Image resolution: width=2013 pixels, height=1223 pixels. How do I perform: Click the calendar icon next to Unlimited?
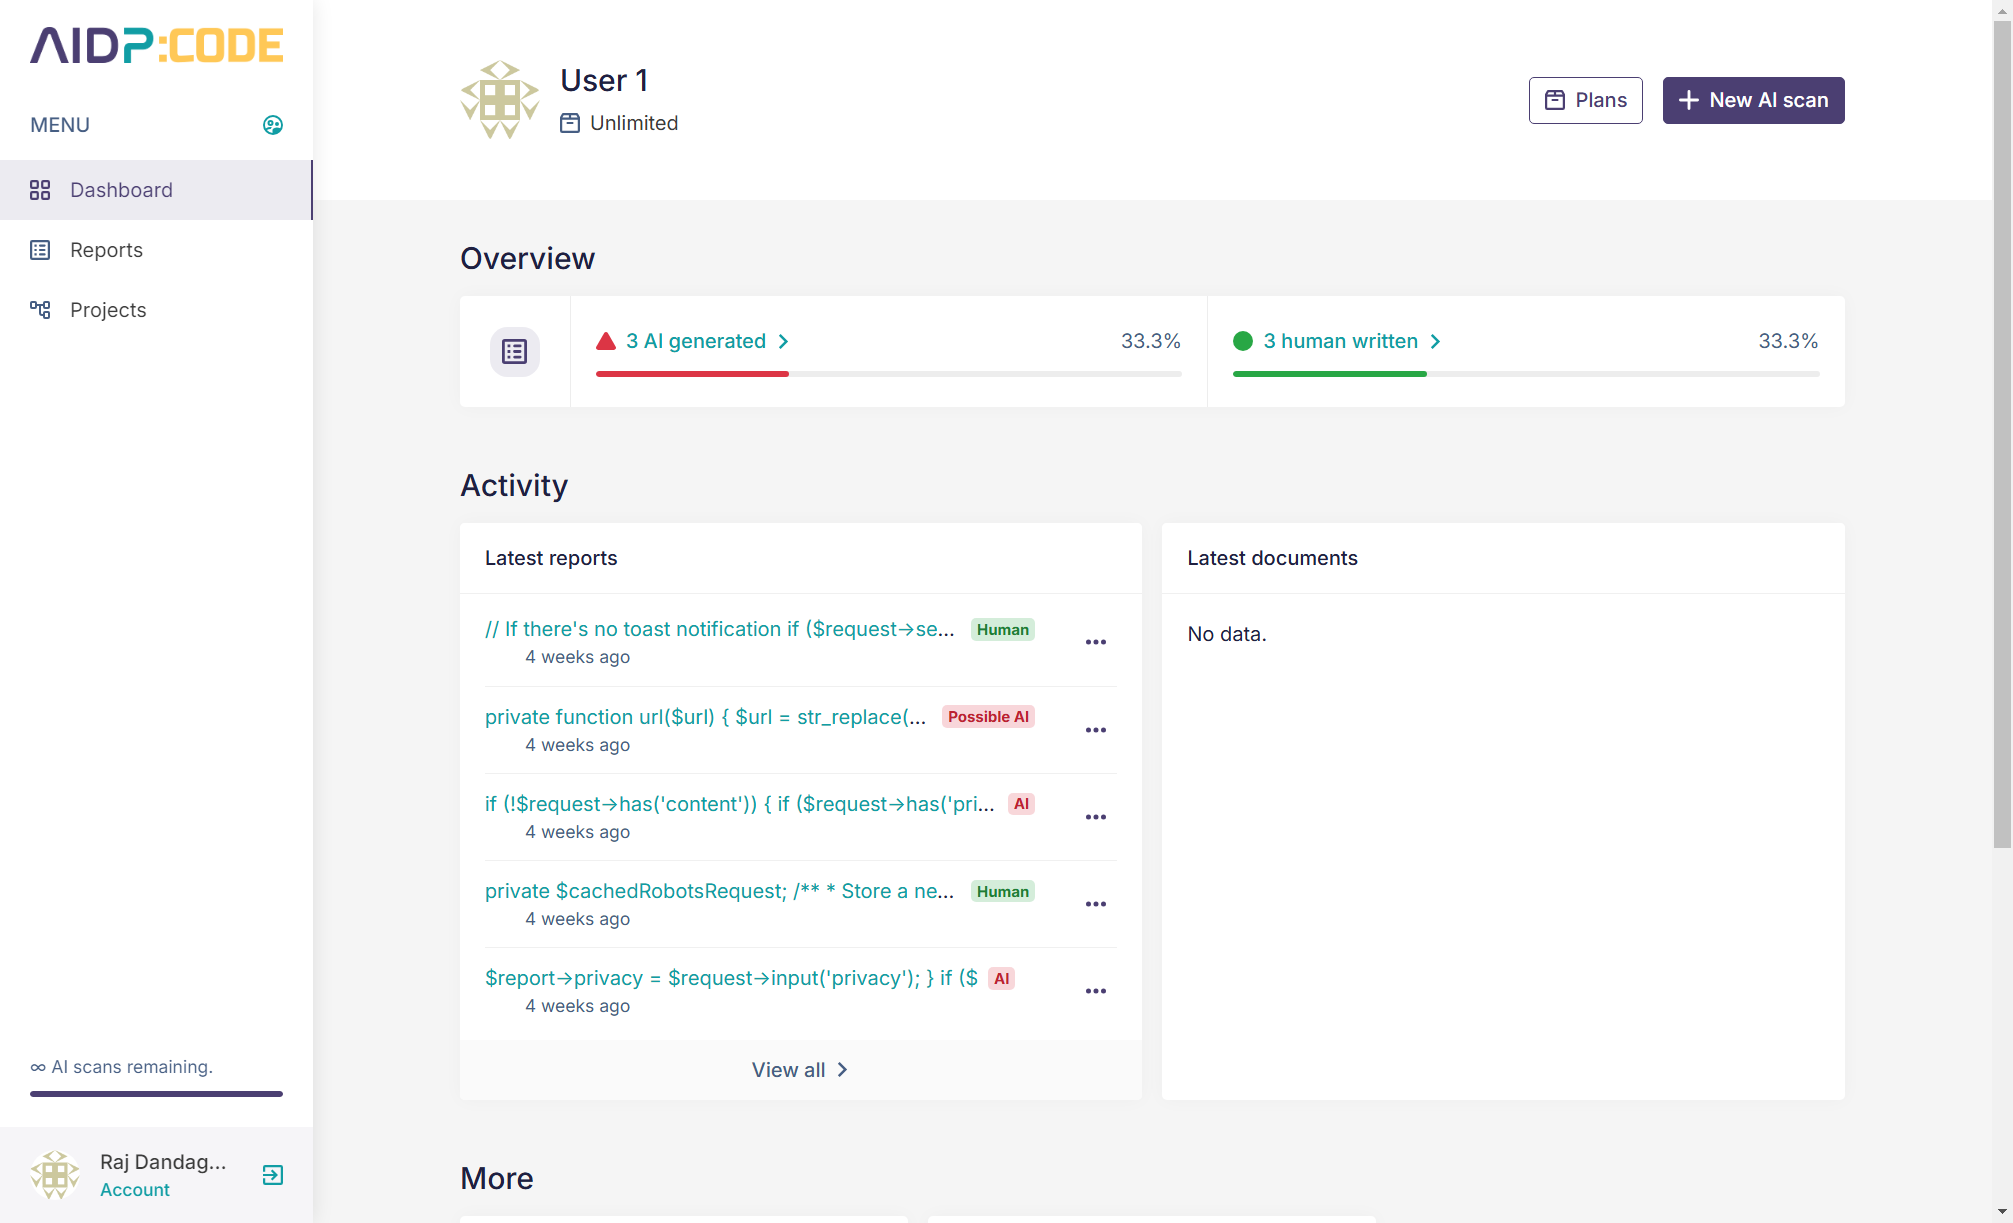pyautogui.click(x=569, y=123)
